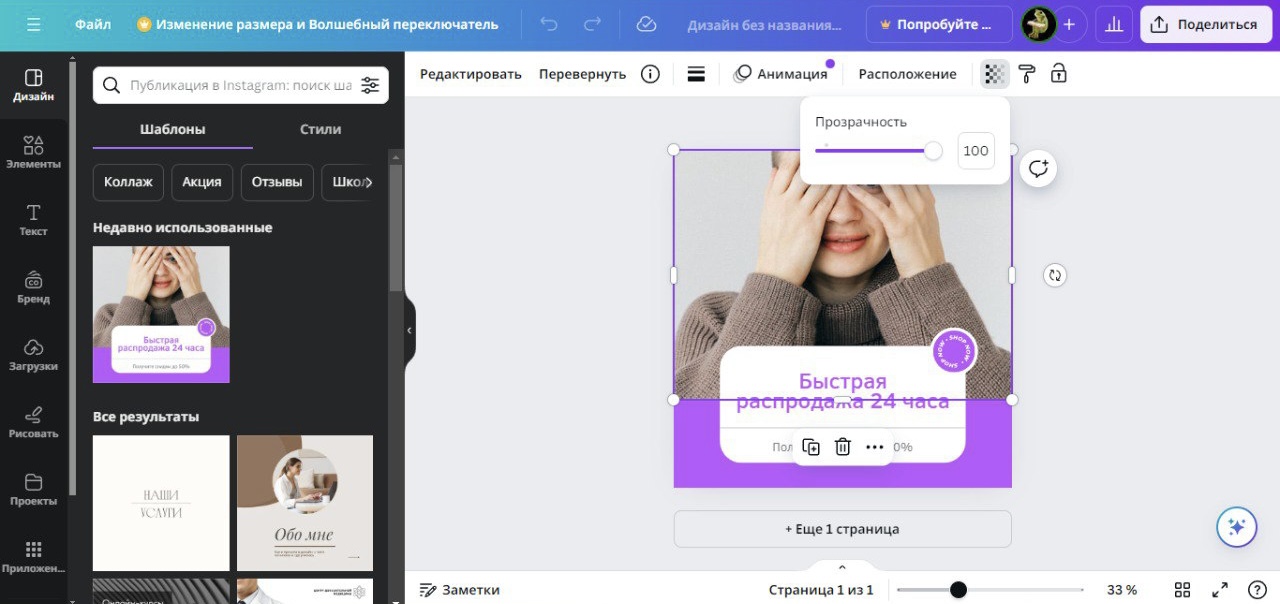
Task: Click the templates panel scrollbar
Action: click(x=396, y=227)
